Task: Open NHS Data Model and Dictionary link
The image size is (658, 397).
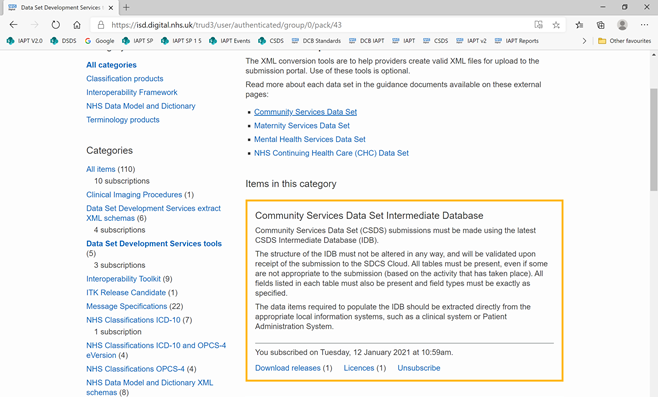Action: click(x=141, y=106)
